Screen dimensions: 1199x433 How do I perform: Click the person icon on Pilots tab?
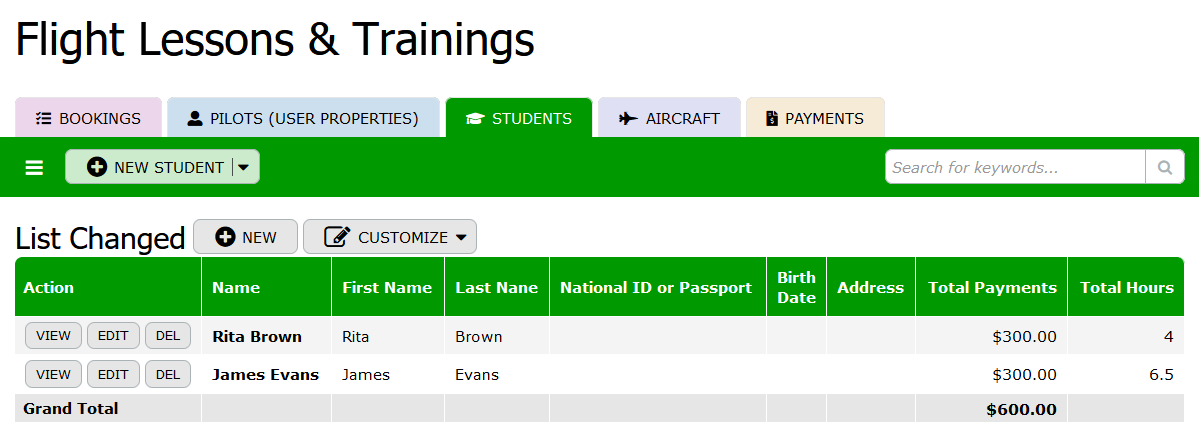(x=195, y=119)
